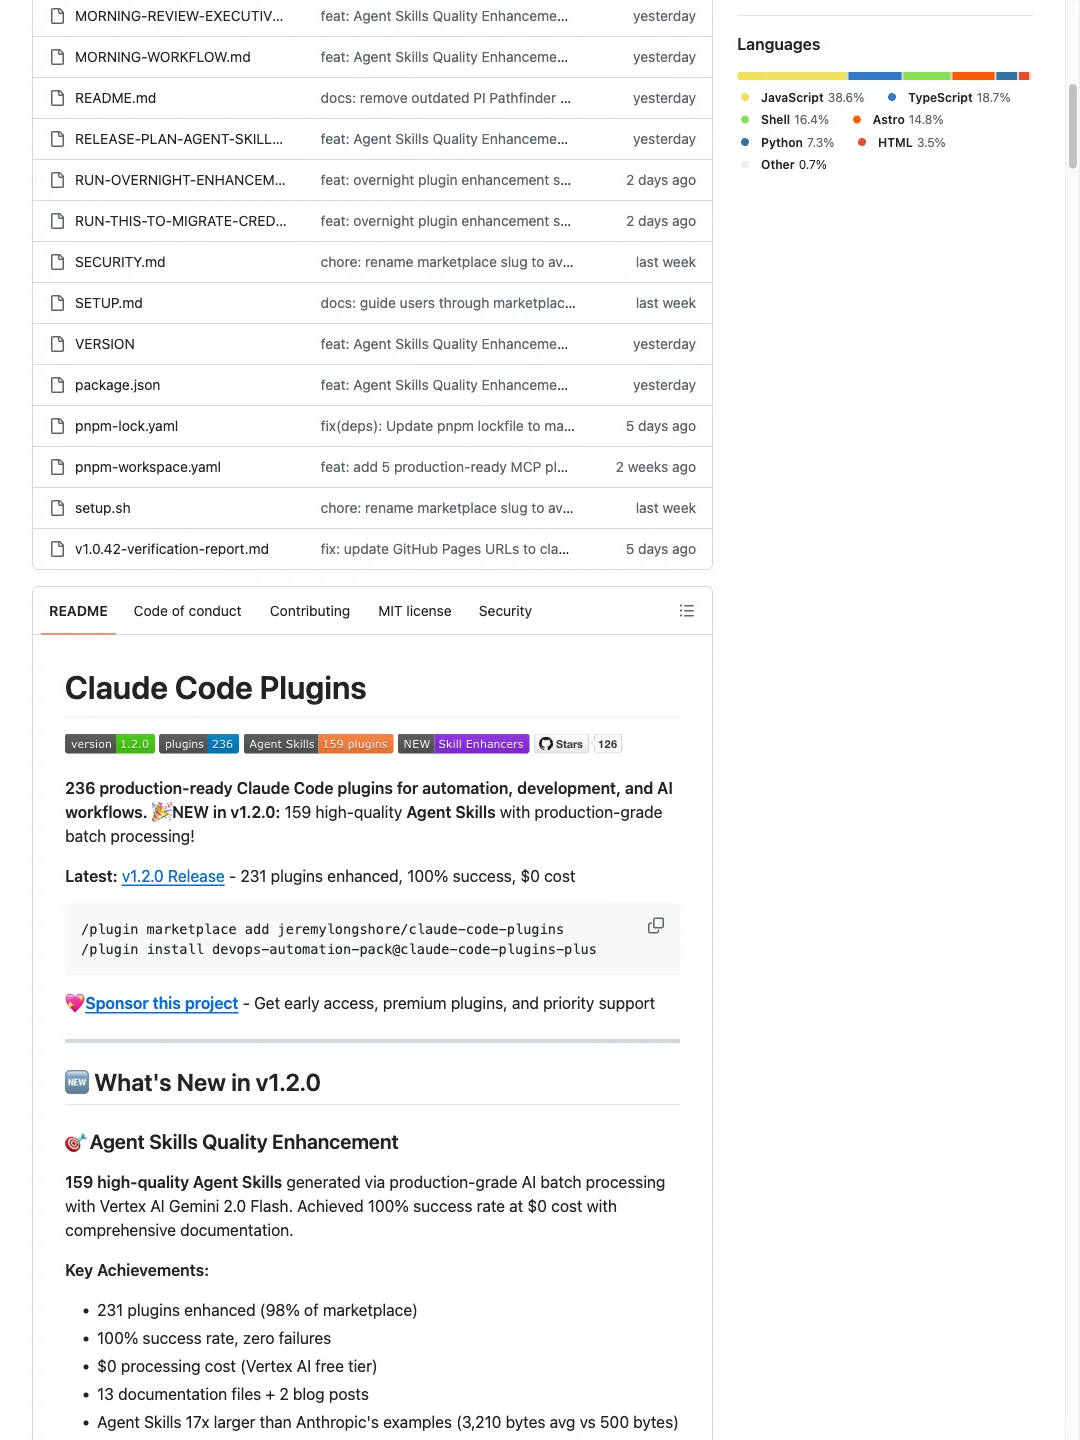The width and height of the screenshot is (1080, 1440).
Task: Click the file icon beside SECURITY.md
Action: 58,262
